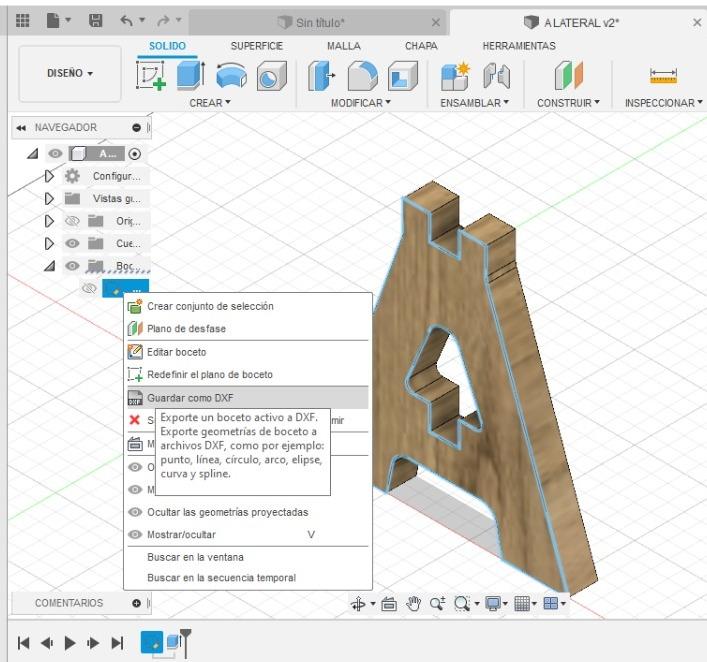Expand the Vistas guardadas node
The image size is (707, 662).
[x=49, y=198]
